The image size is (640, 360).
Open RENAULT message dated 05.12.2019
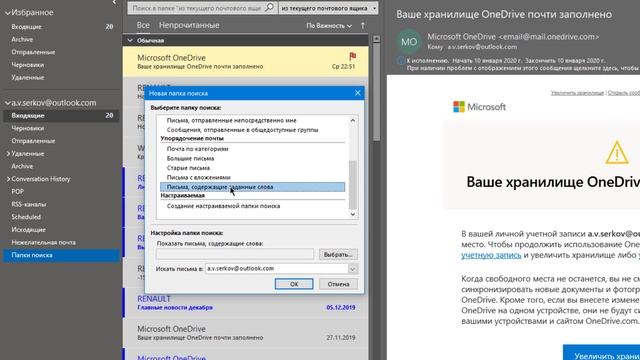pyautogui.click(x=245, y=303)
